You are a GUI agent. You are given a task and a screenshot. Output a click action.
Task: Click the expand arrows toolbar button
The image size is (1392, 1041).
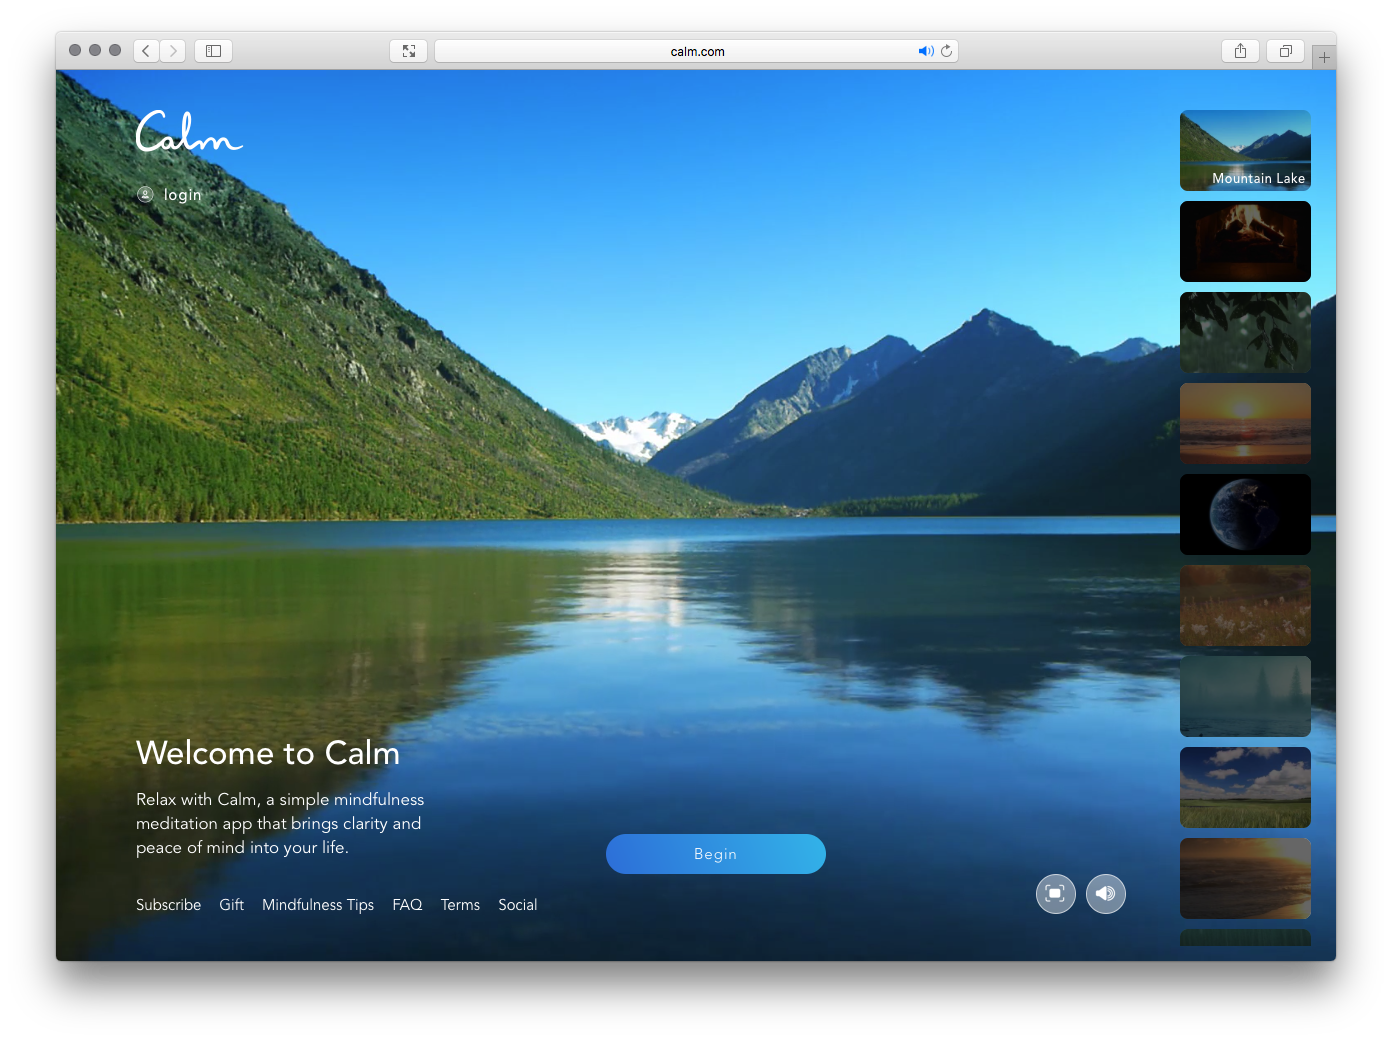pyautogui.click(x=408, y=51)
